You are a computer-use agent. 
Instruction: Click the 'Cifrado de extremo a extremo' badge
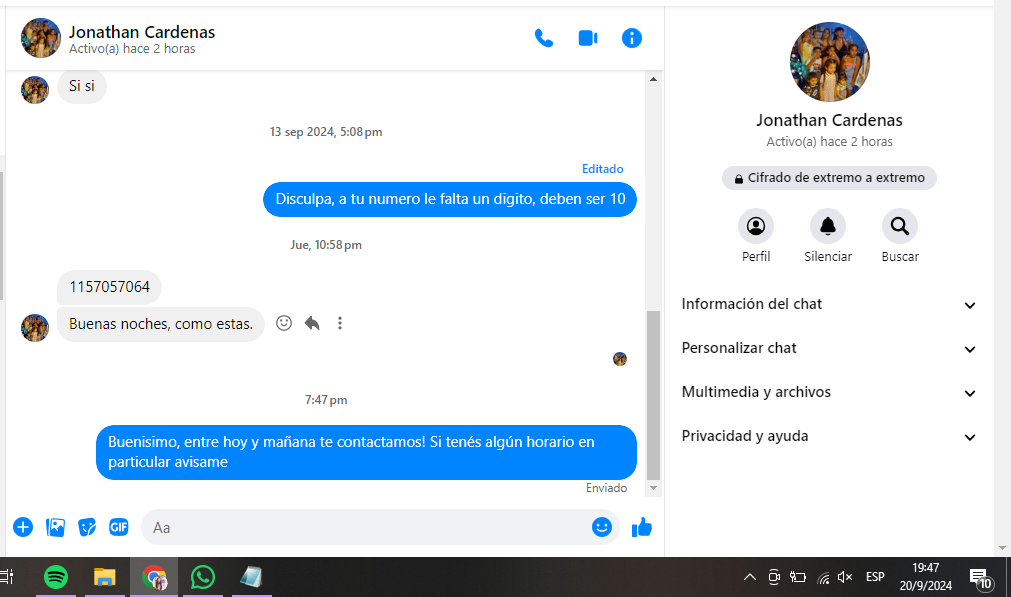pos(829,178)
